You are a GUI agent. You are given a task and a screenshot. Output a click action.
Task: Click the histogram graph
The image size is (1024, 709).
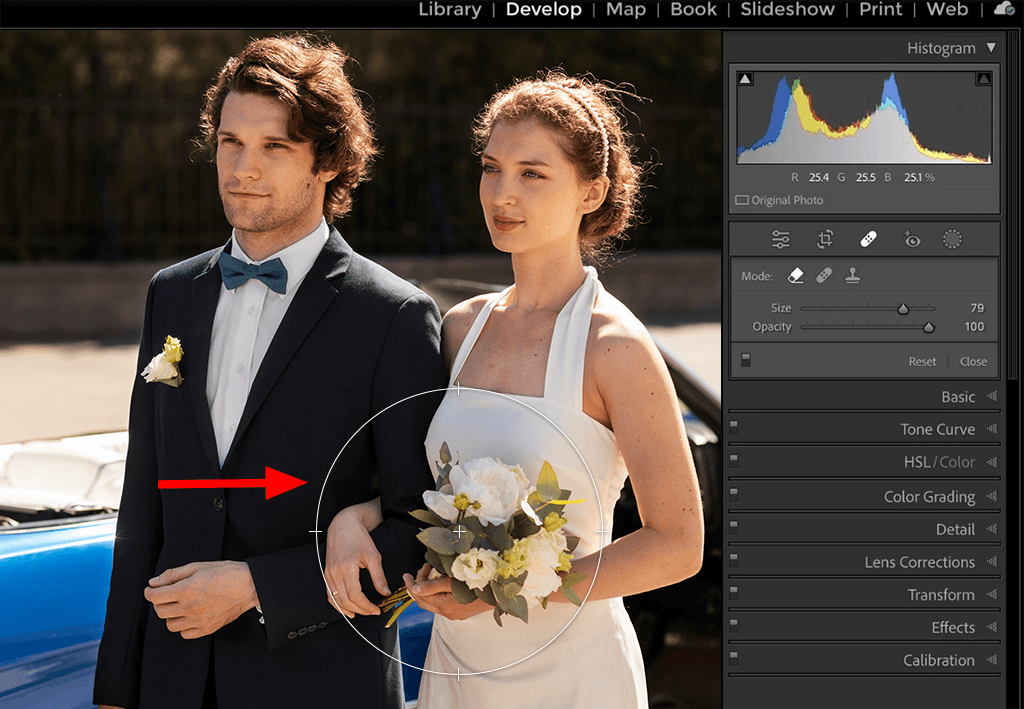click(865, 118)
